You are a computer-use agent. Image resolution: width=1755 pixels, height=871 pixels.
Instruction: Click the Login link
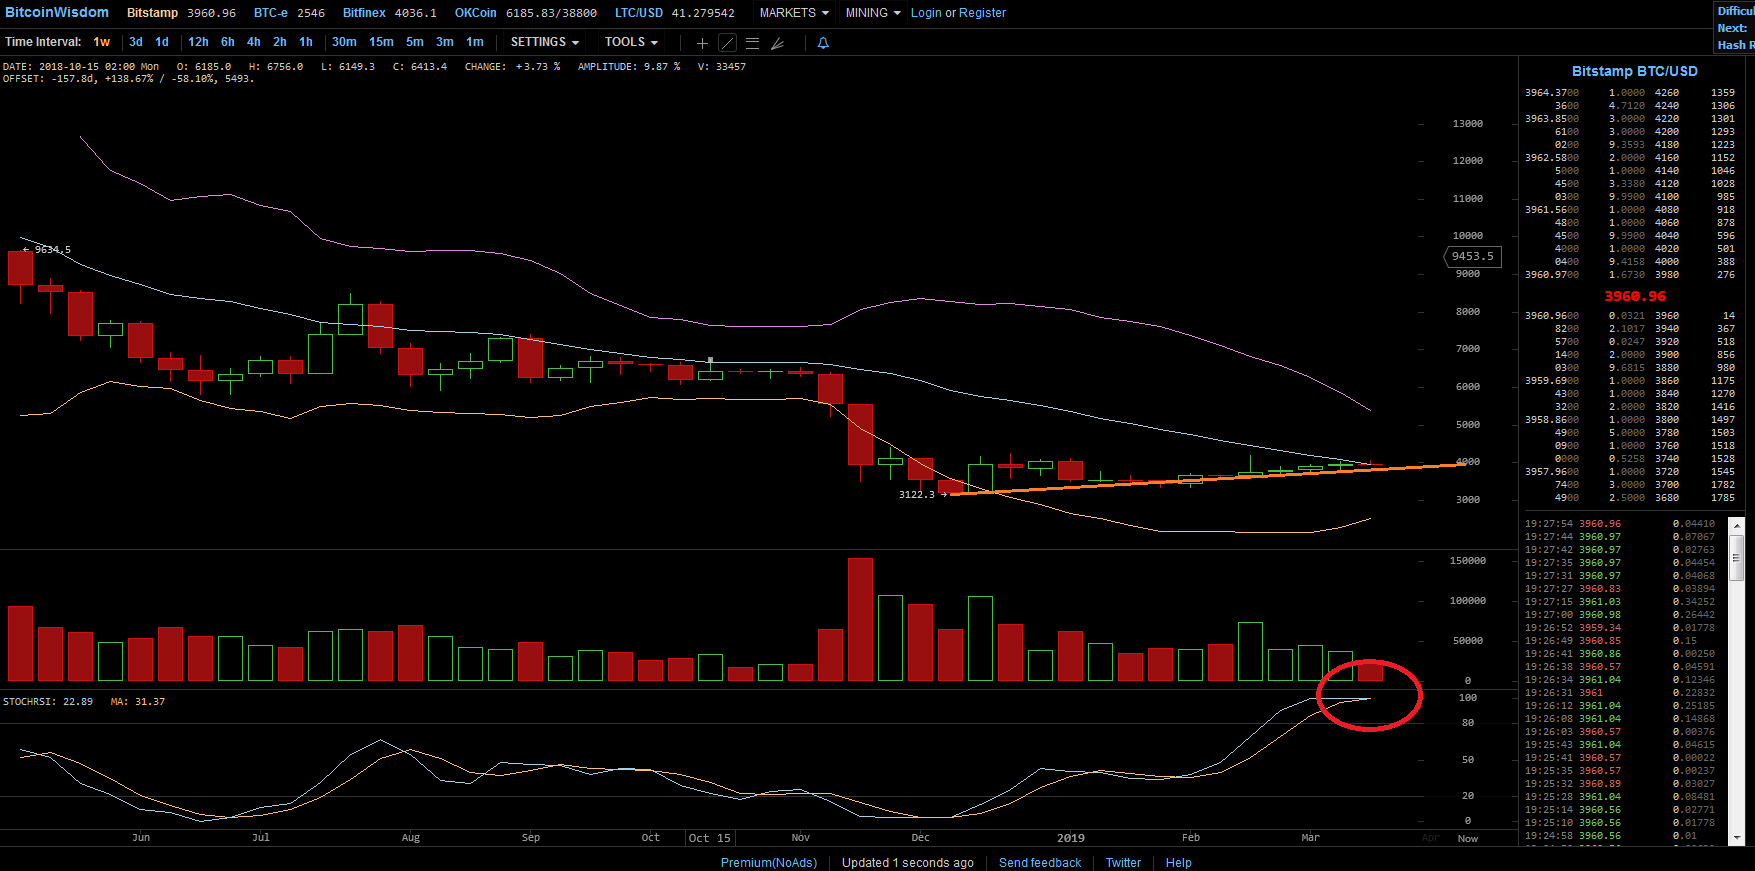(926, 13)
